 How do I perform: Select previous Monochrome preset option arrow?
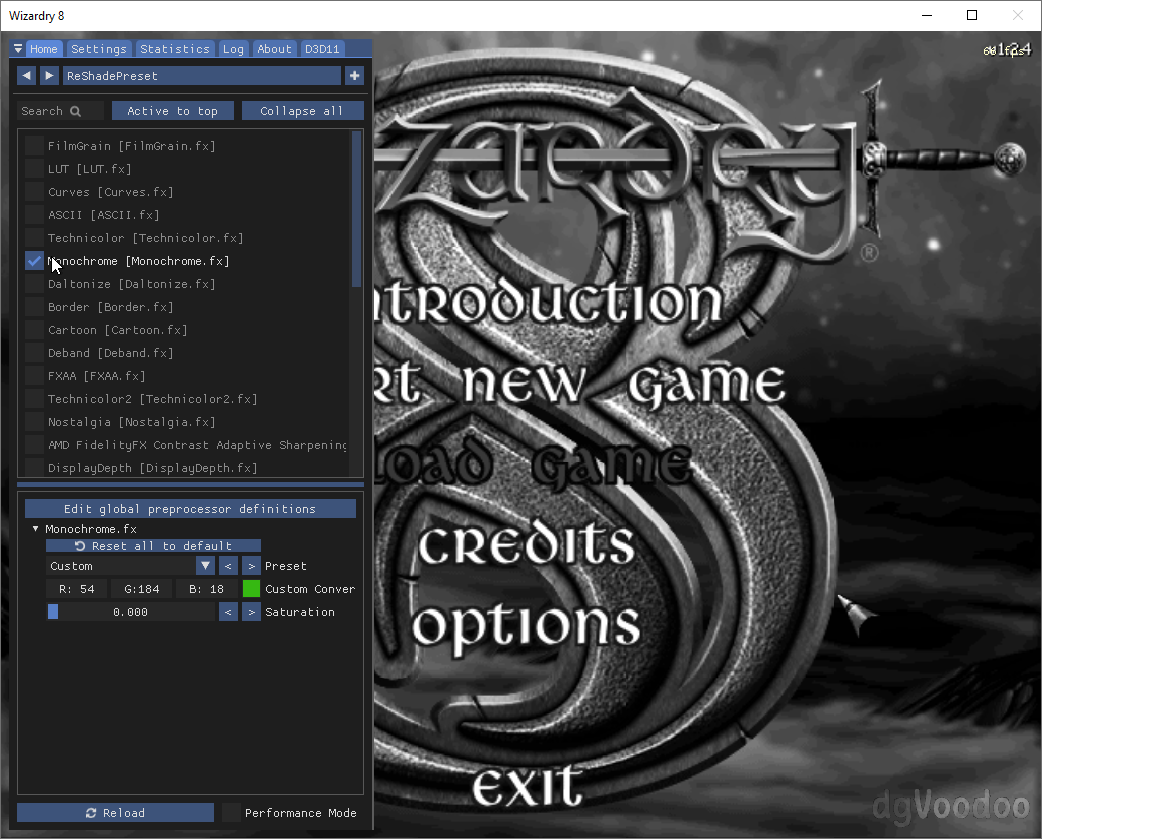point(228,566)
